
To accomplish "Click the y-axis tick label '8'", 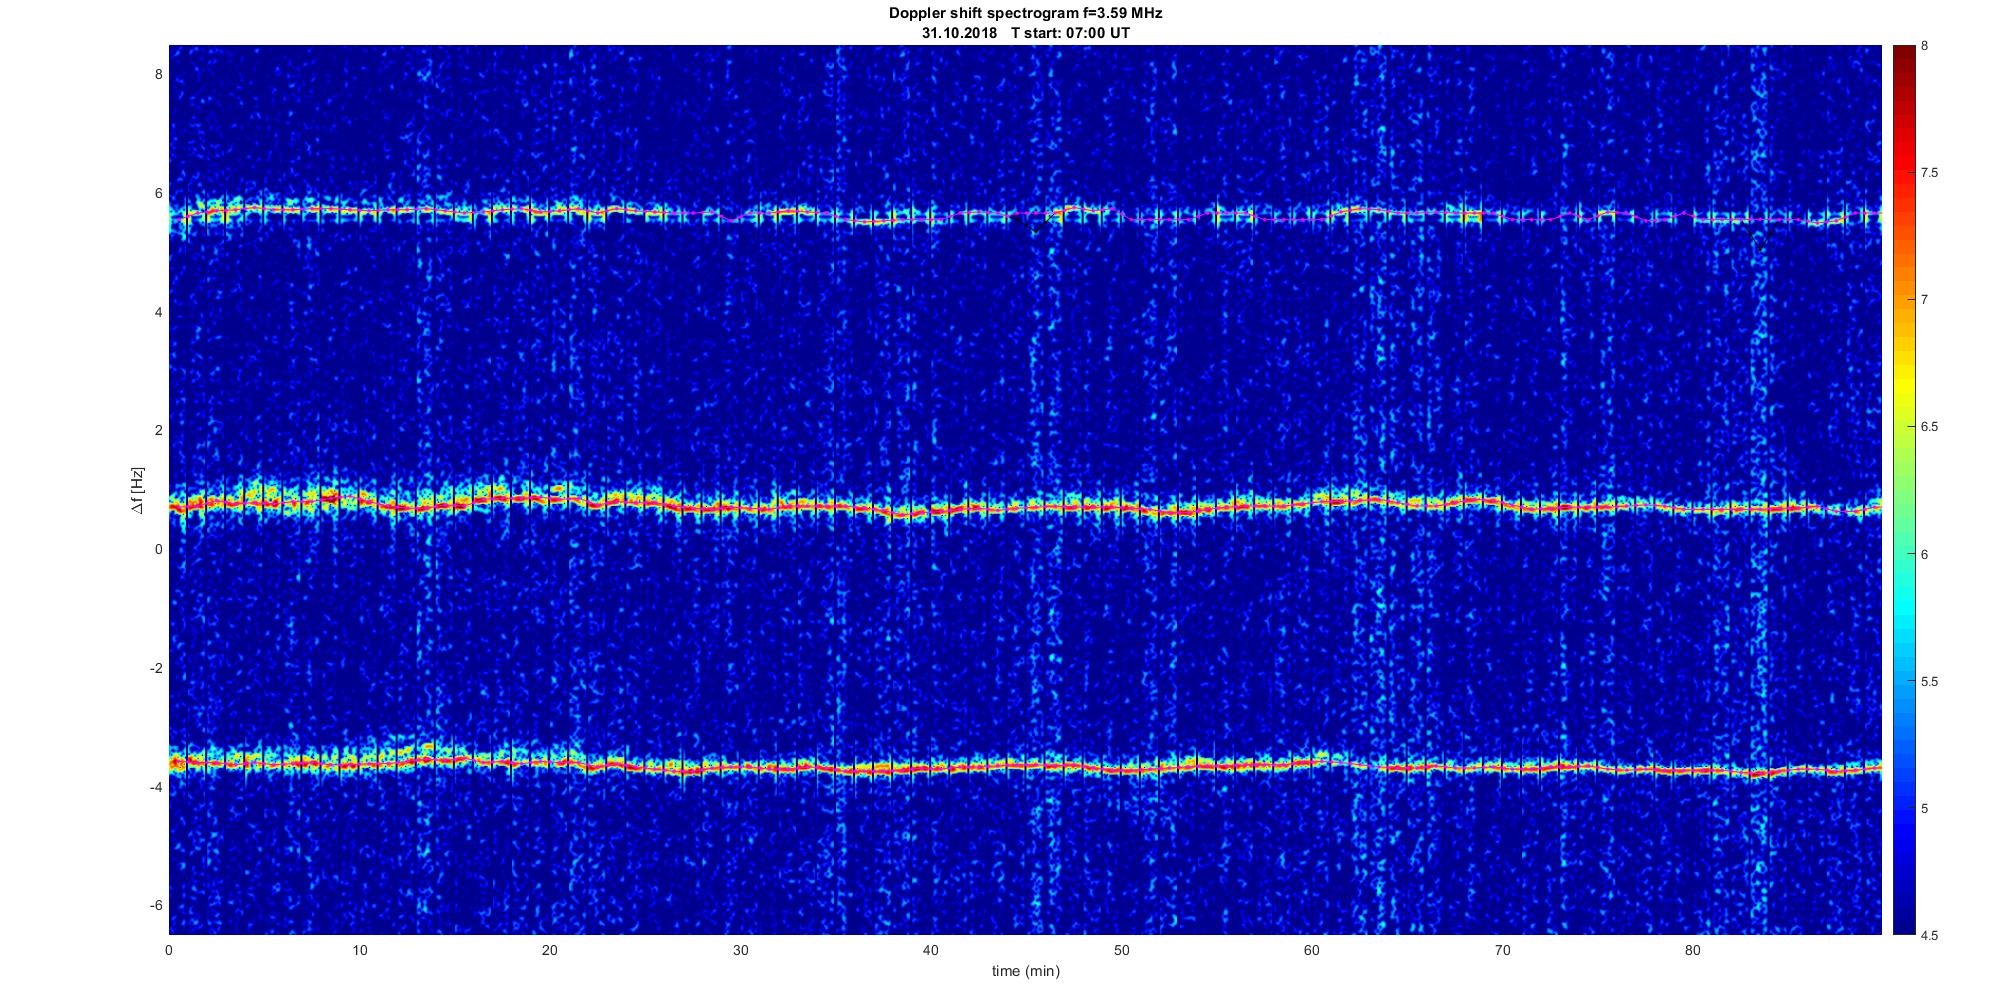I will point(158,74).
